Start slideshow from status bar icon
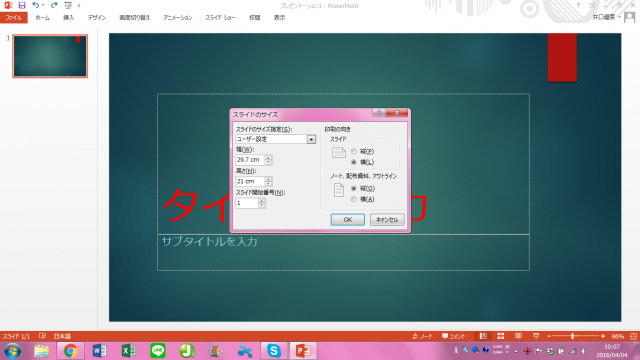This screenshot has width=640, height=360. pos(536,336)
